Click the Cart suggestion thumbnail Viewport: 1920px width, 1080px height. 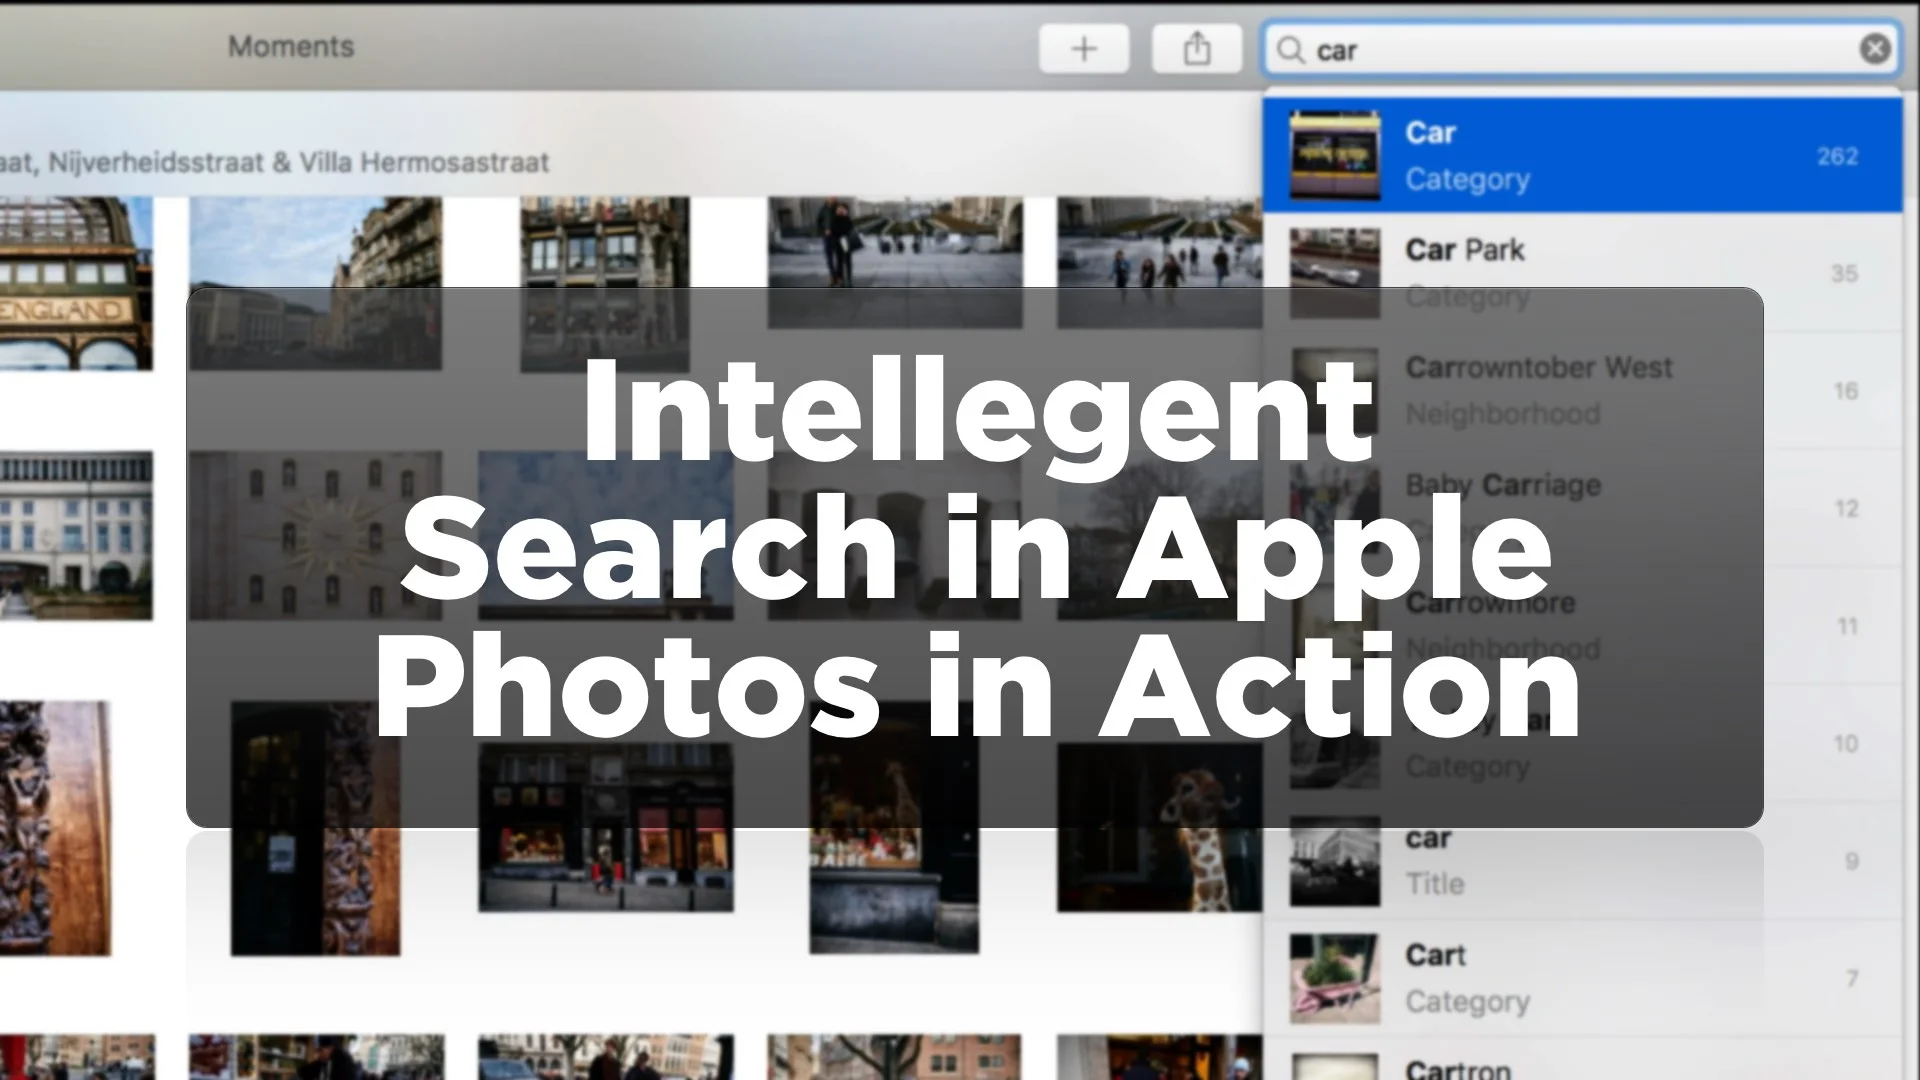pyautogui.click(x=1333, y=977)
